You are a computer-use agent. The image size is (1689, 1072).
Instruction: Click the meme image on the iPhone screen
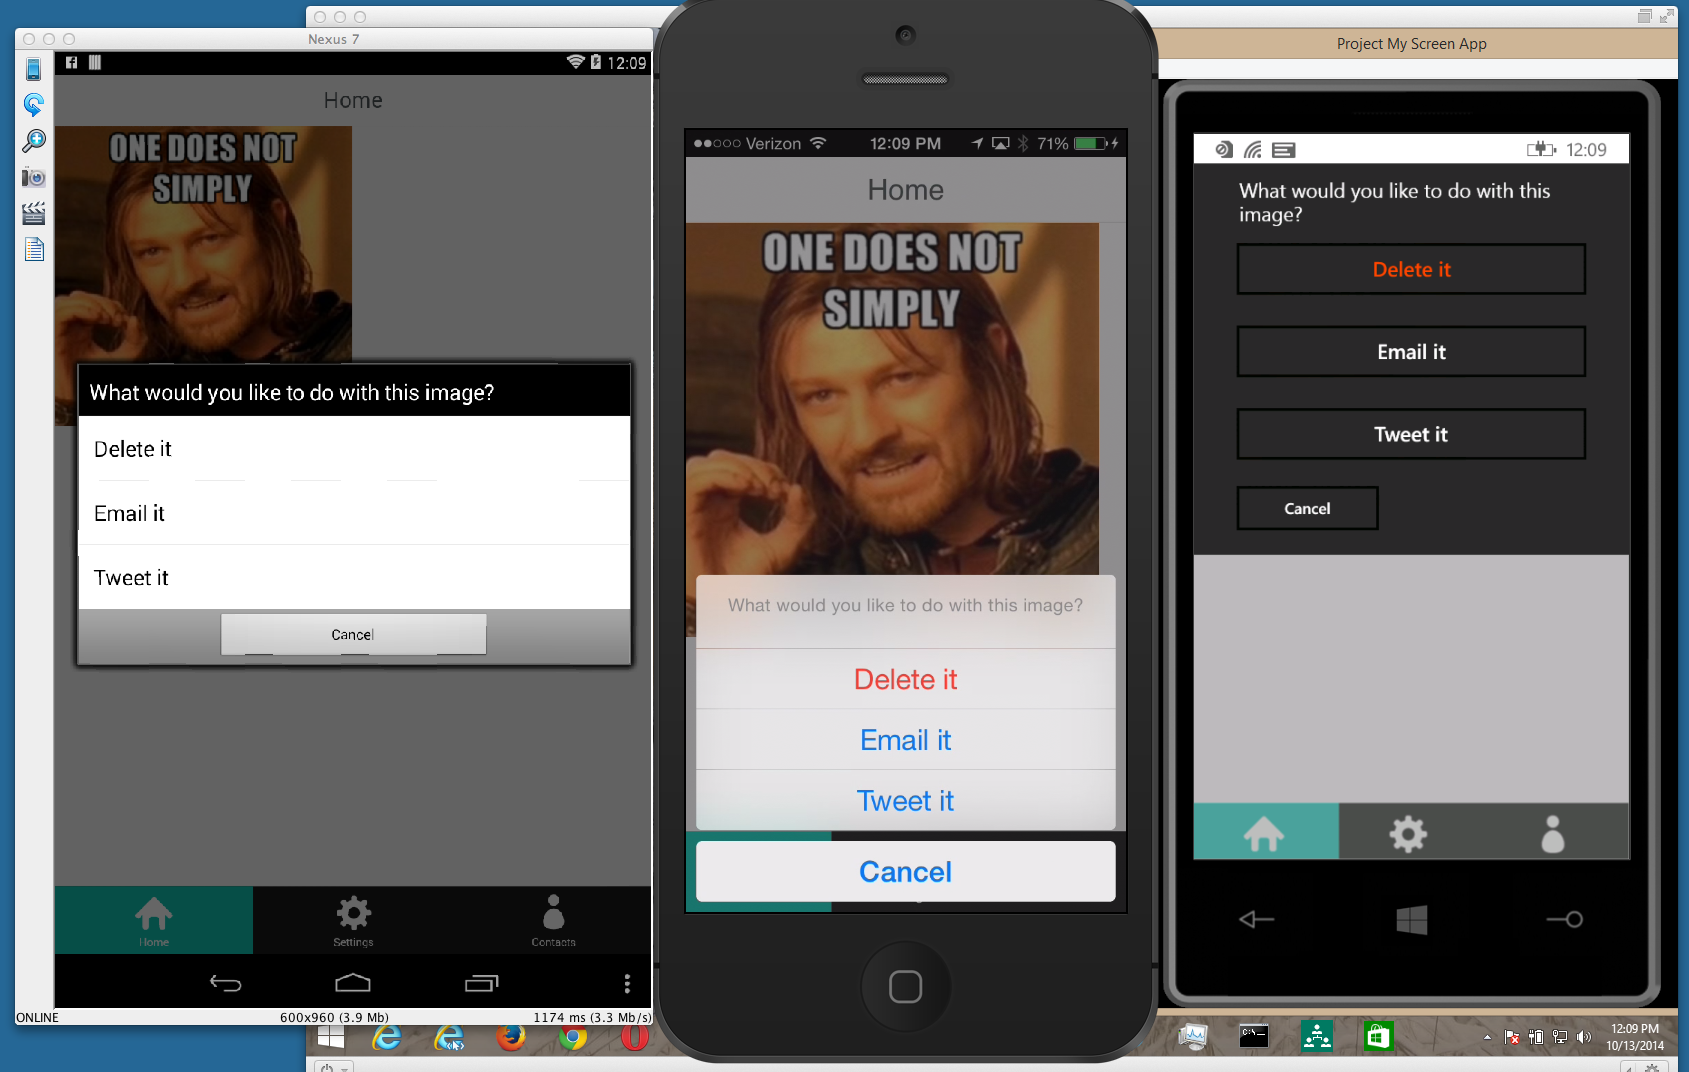892,398
